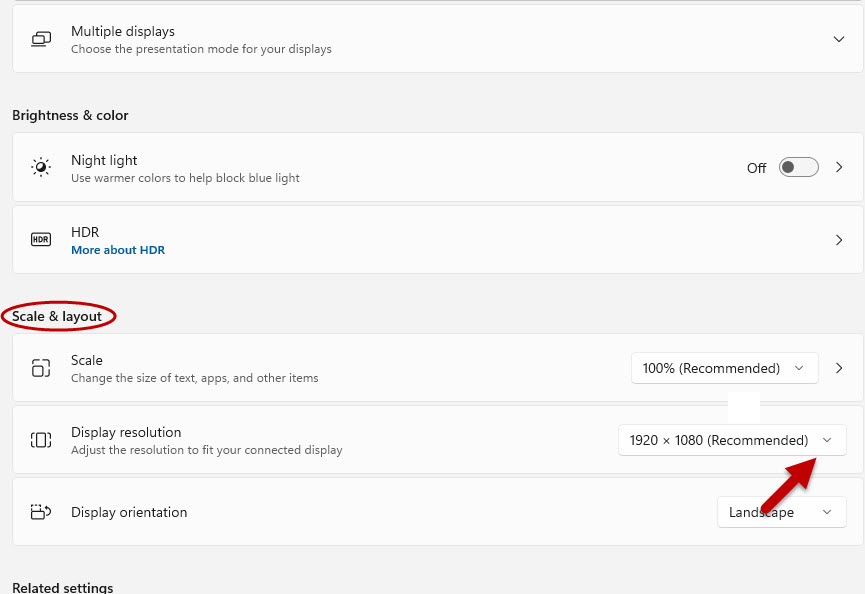Click the Scale icon
This screenshot has width=865, height=594.
click(x=41, y=368)
